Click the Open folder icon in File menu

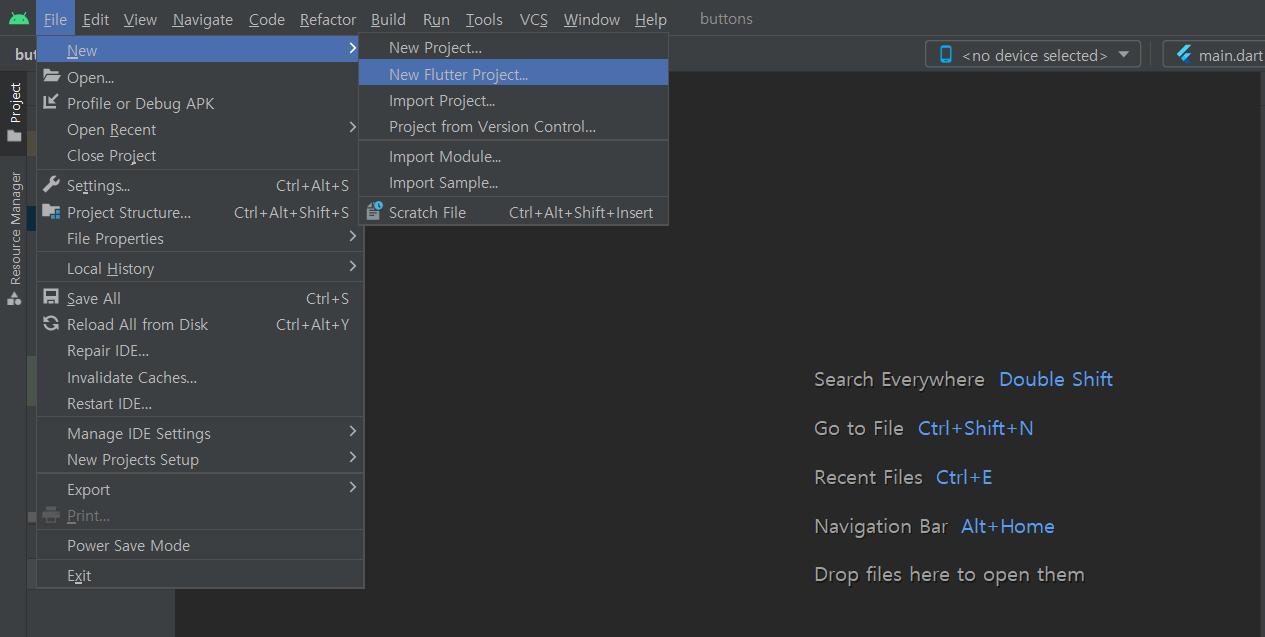tap(51, 76)
